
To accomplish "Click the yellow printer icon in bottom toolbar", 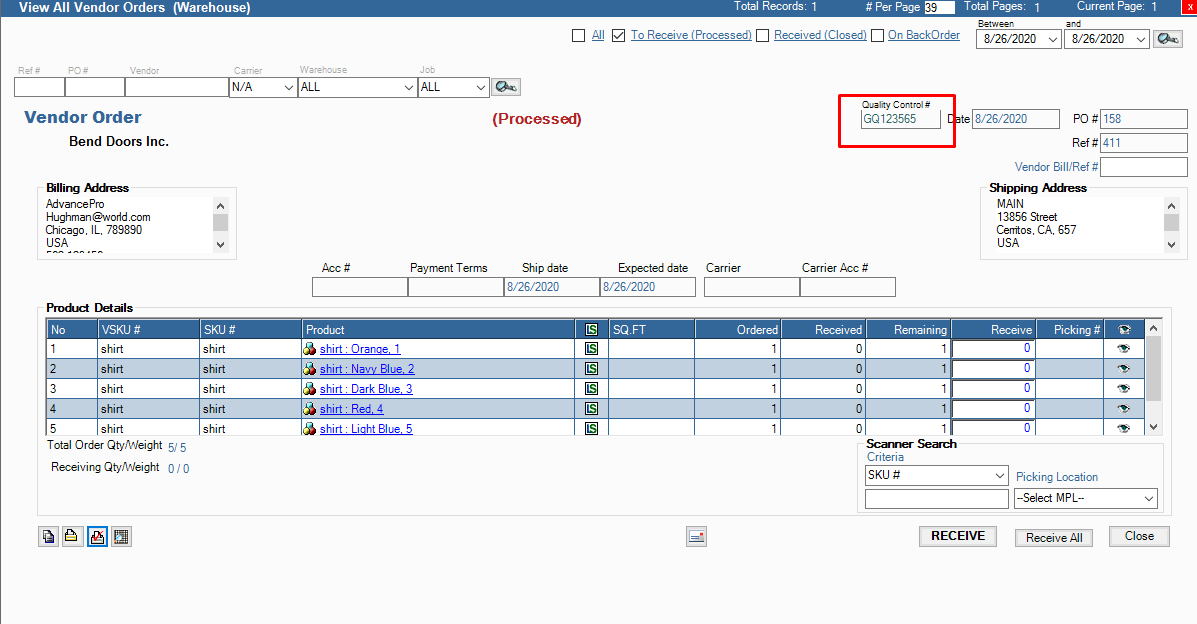I will pyautogui.click(x=72, y=537).
